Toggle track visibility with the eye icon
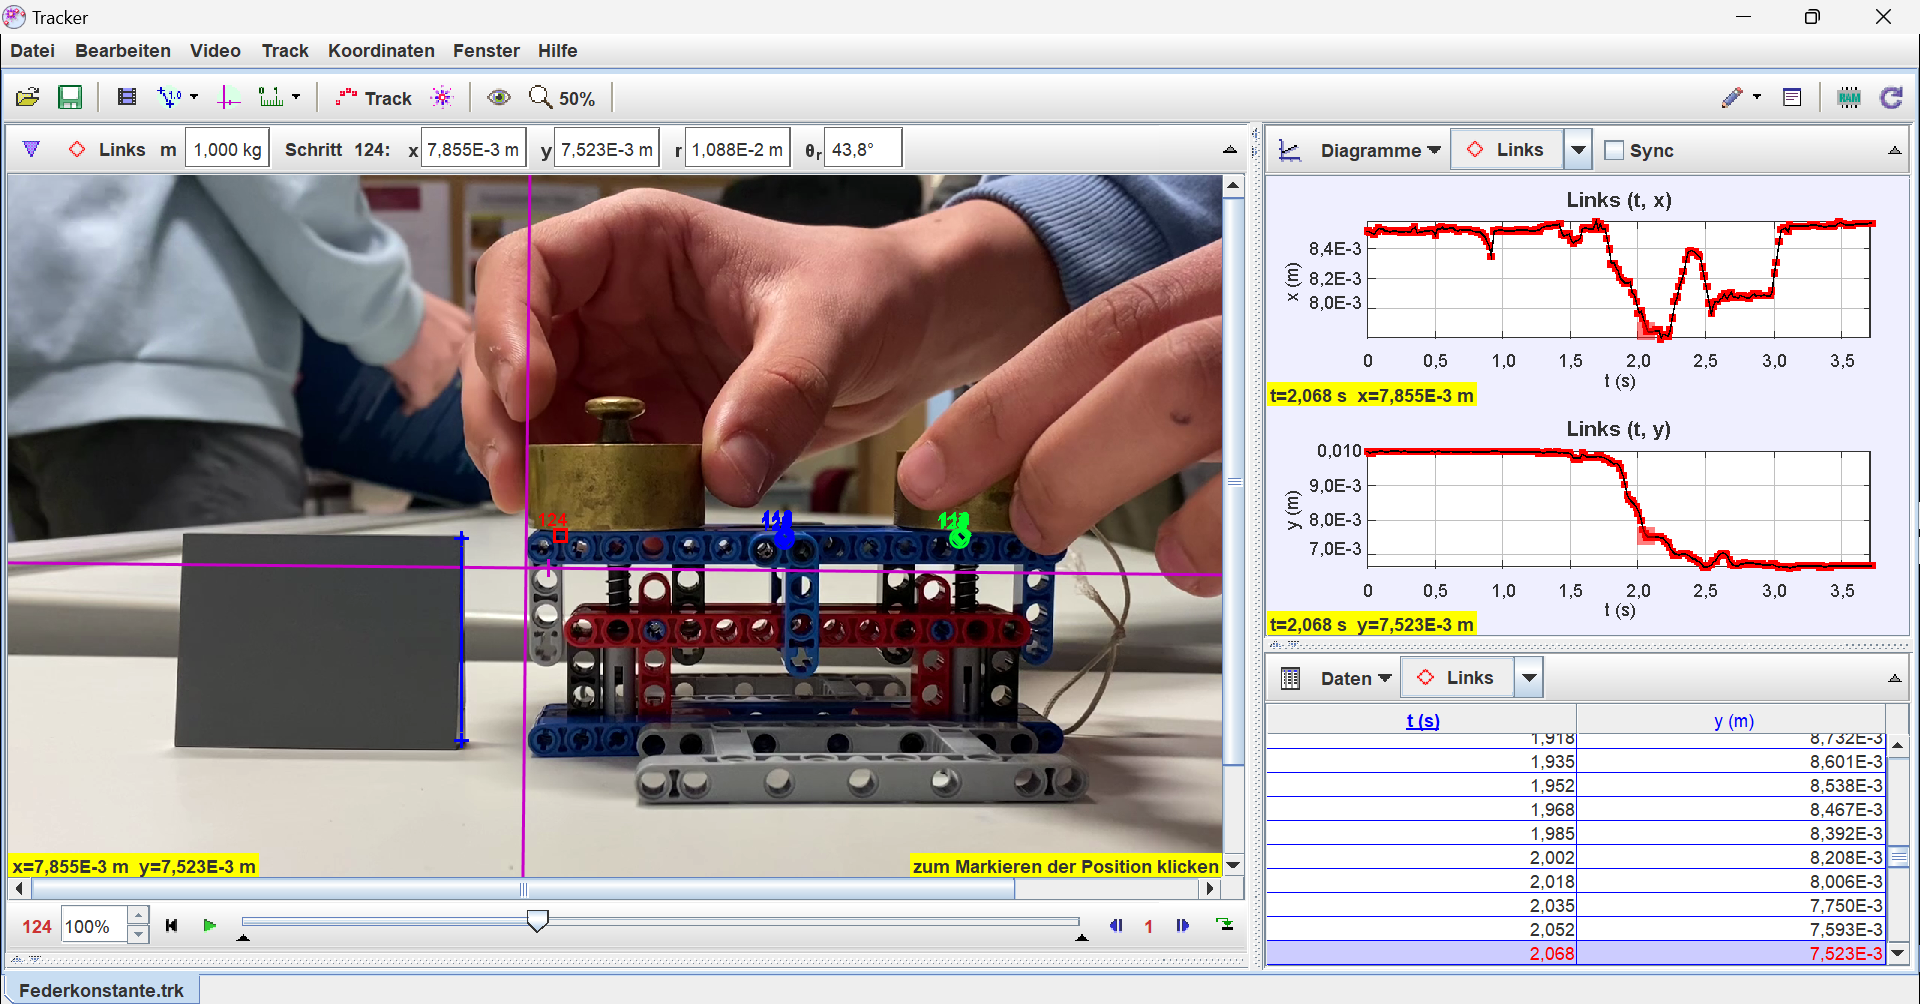The image size is (1920, 1004). 498,97
